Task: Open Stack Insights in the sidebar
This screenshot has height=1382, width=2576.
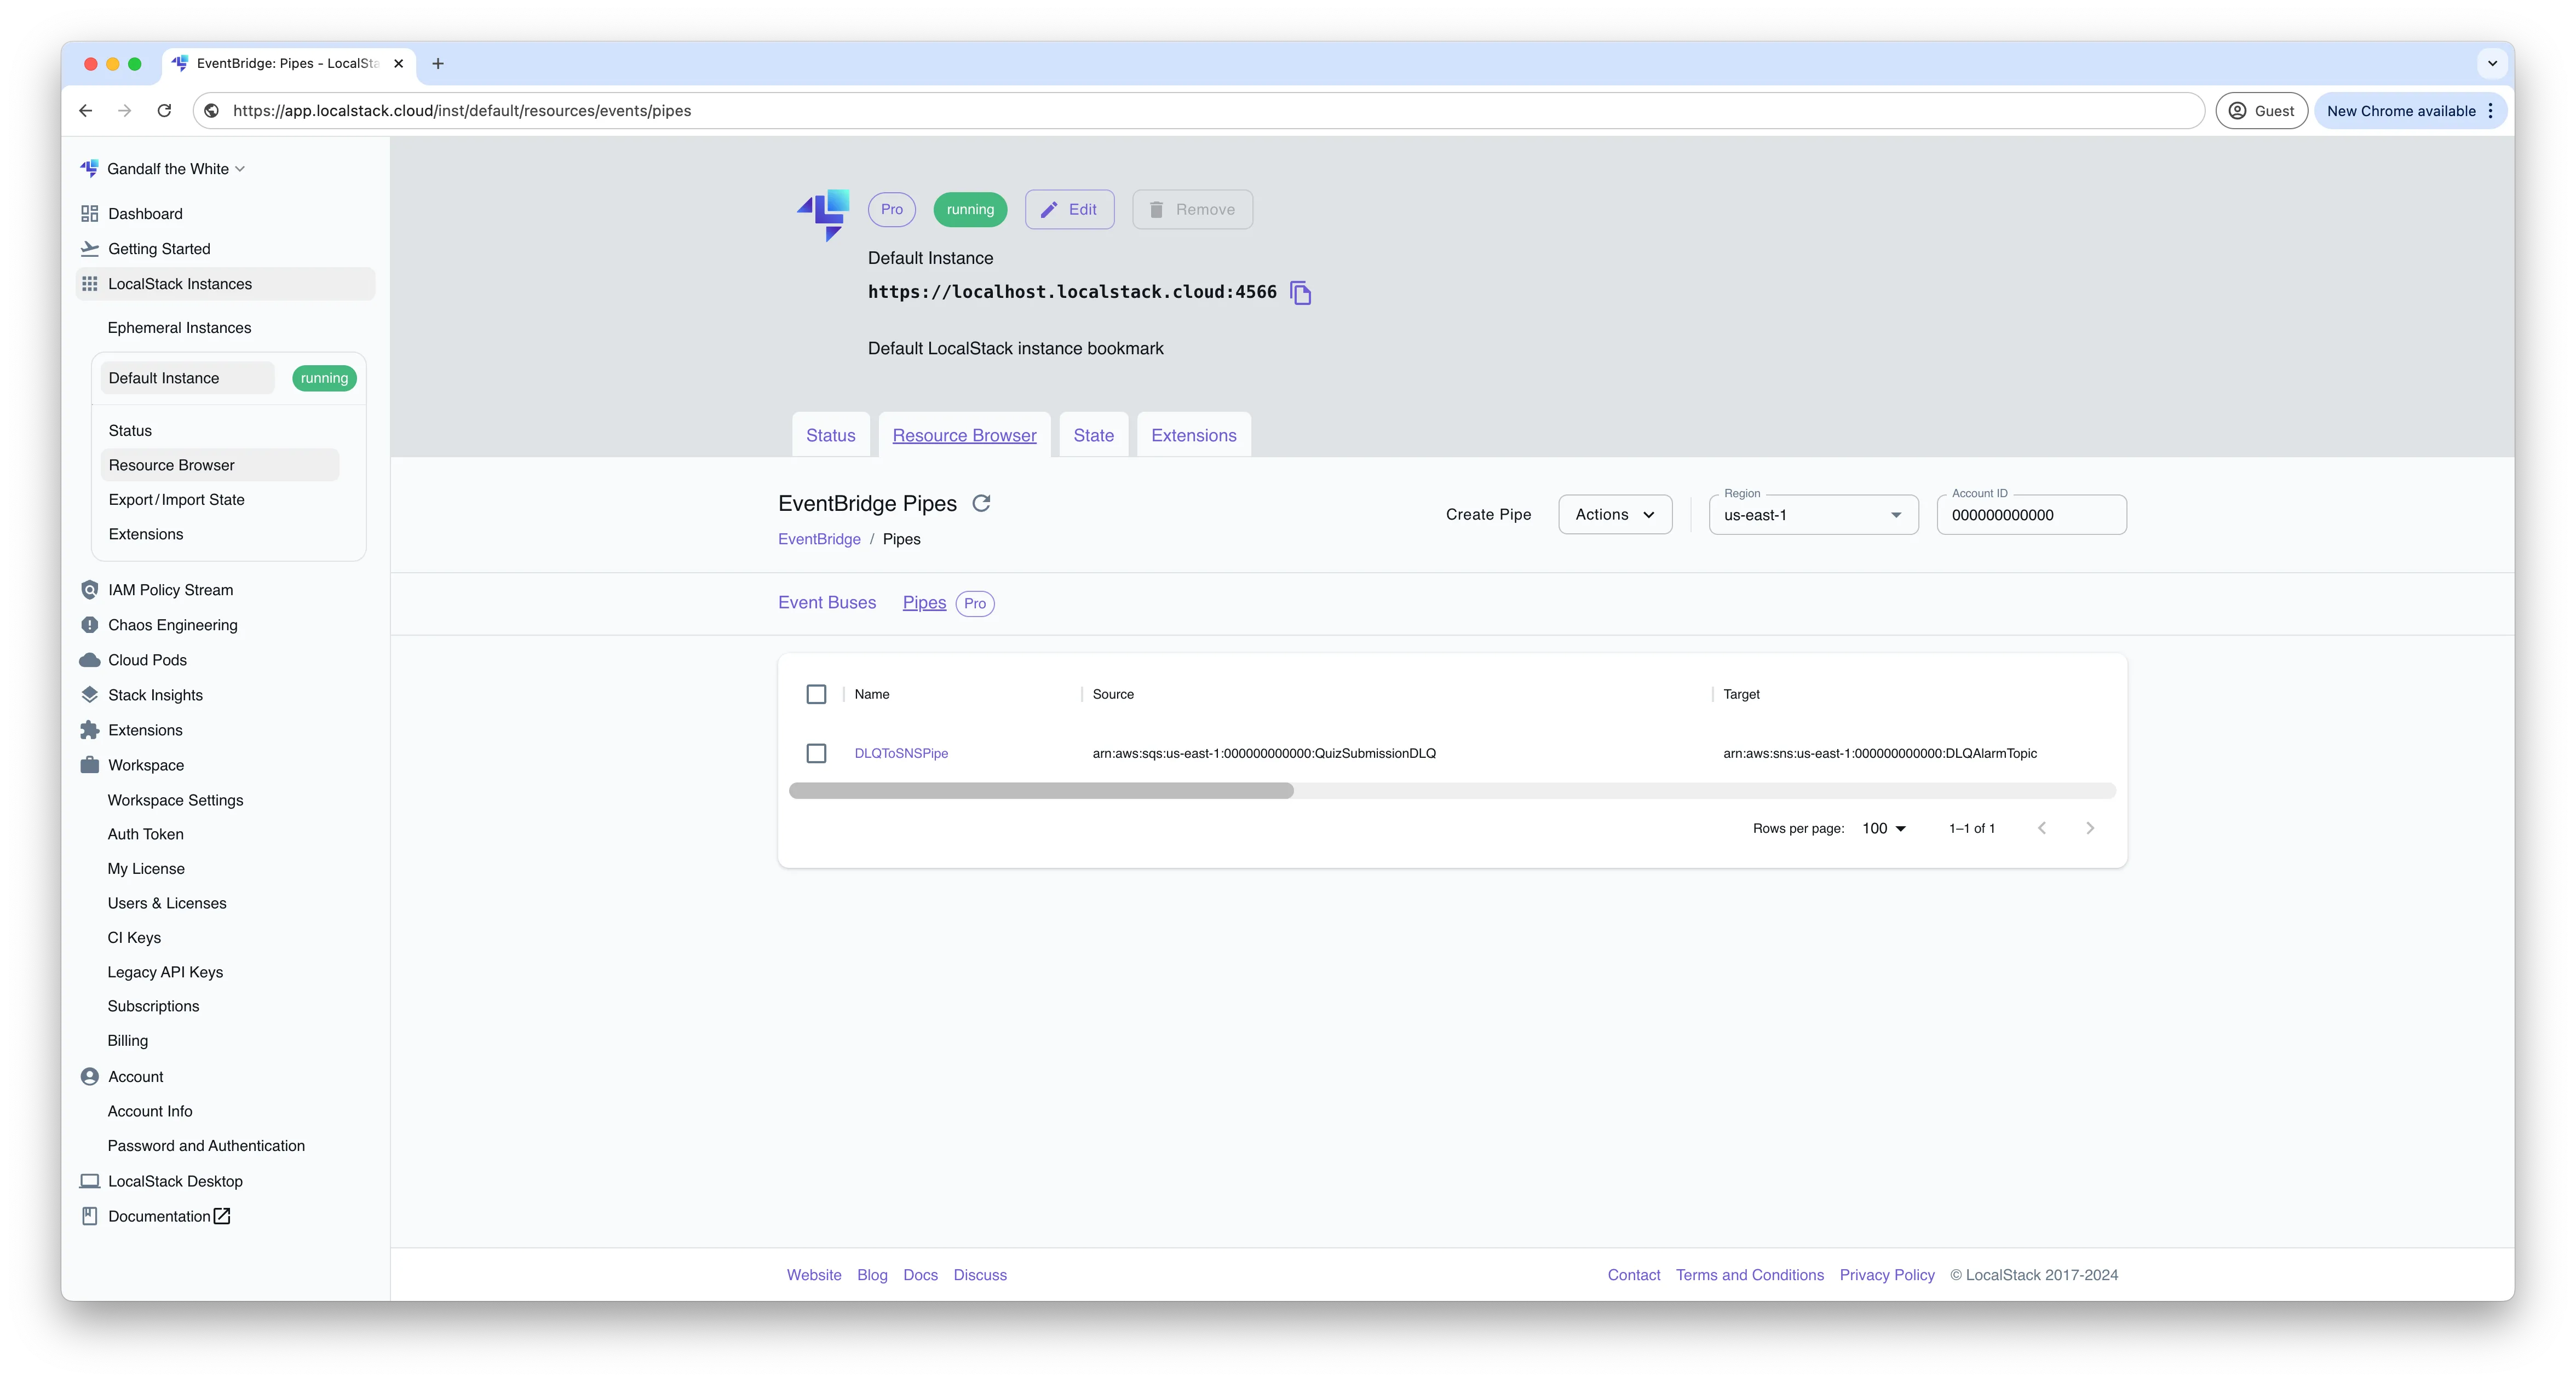Action: coord(154,694)
